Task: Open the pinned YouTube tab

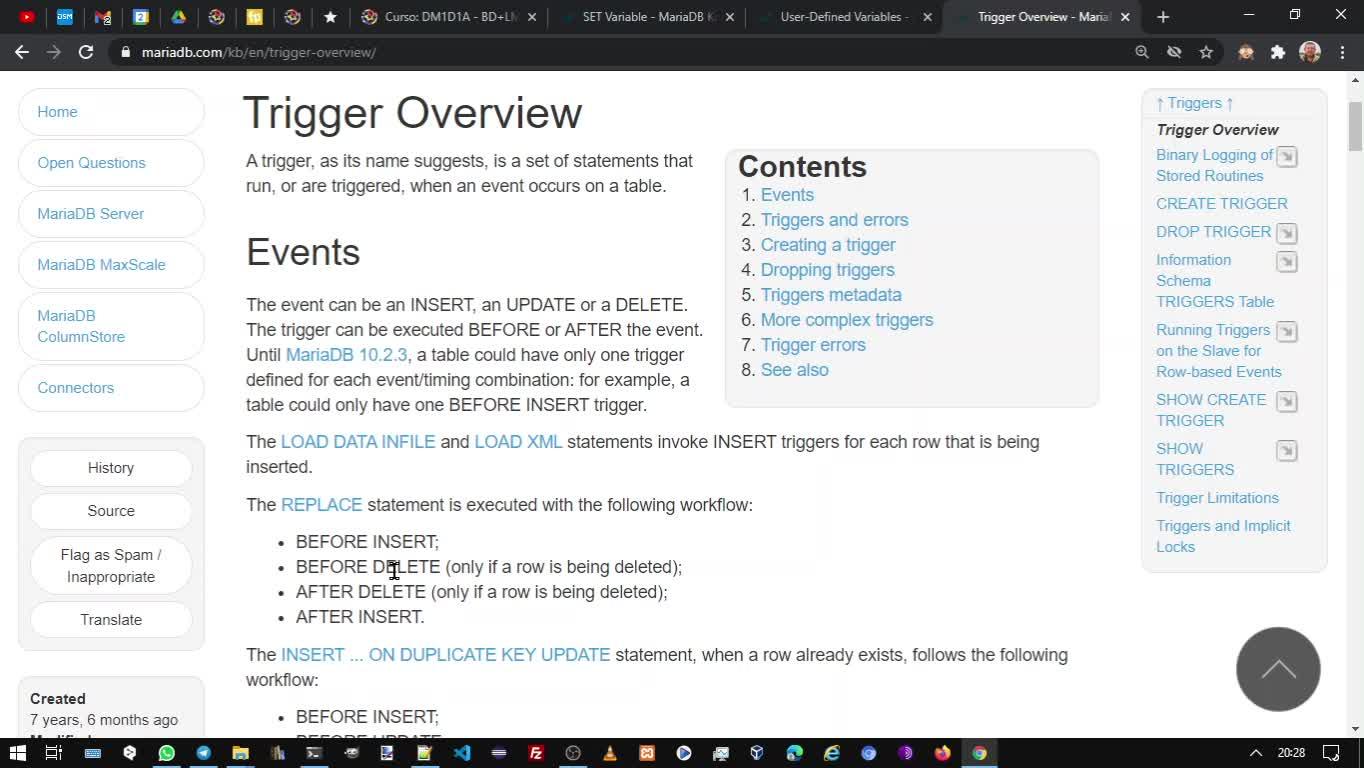Action: tap(27, 17)
